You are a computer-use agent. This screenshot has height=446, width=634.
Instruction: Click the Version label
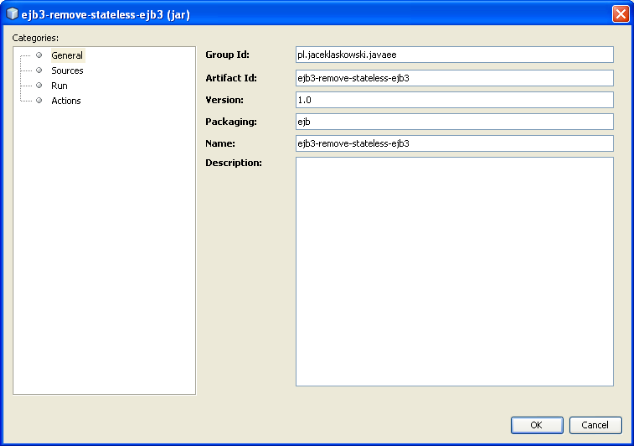point(224,100)
